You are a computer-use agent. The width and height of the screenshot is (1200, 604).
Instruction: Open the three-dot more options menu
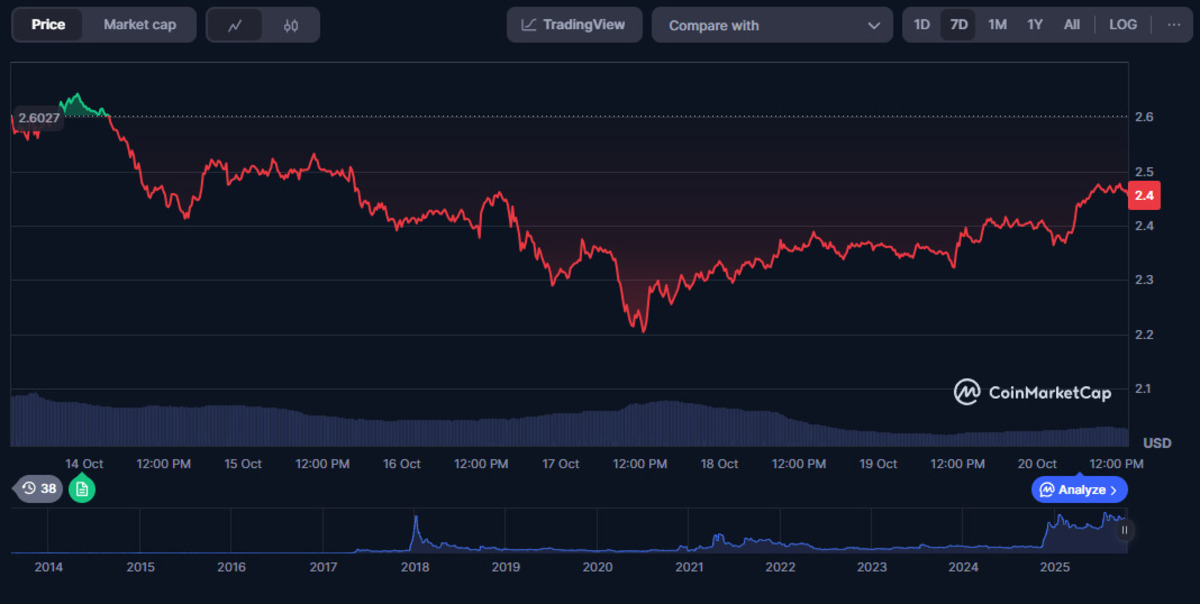tap(1173, 25)
